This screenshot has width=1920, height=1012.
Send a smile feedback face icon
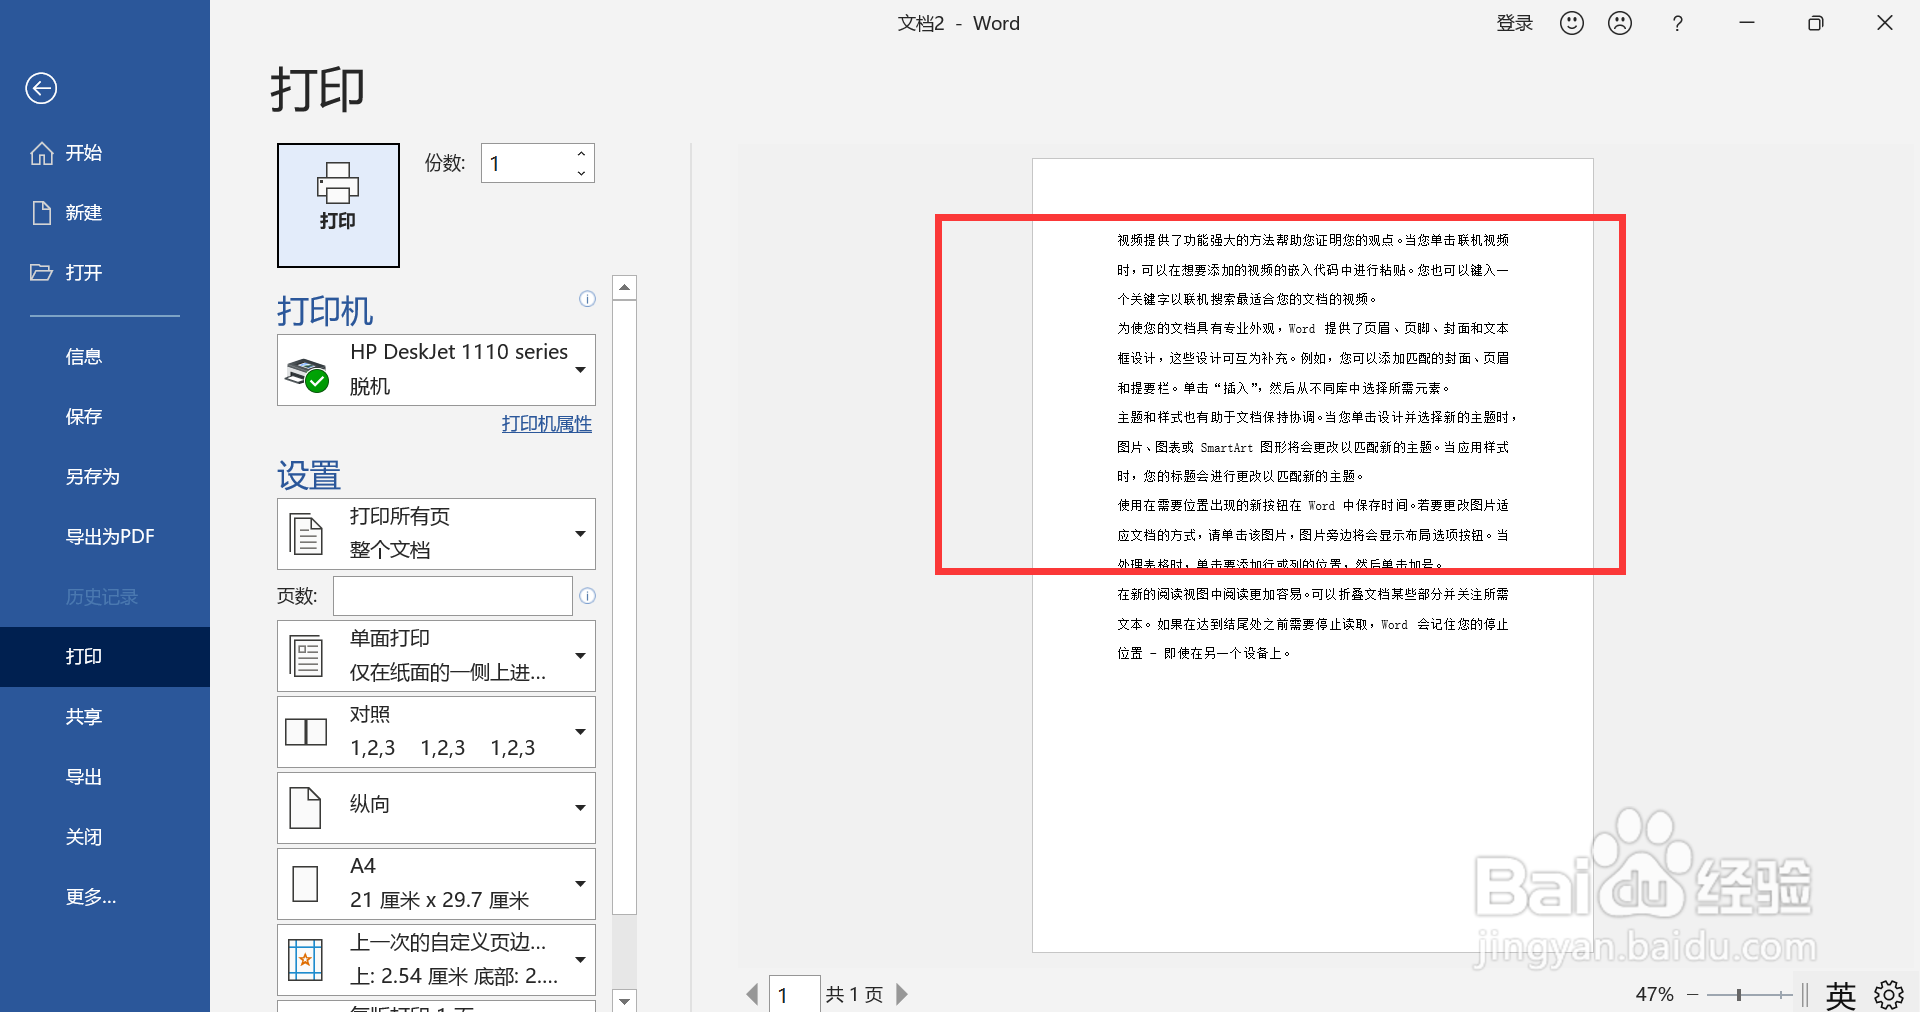pyautogui.click(x=1572, y=23)
